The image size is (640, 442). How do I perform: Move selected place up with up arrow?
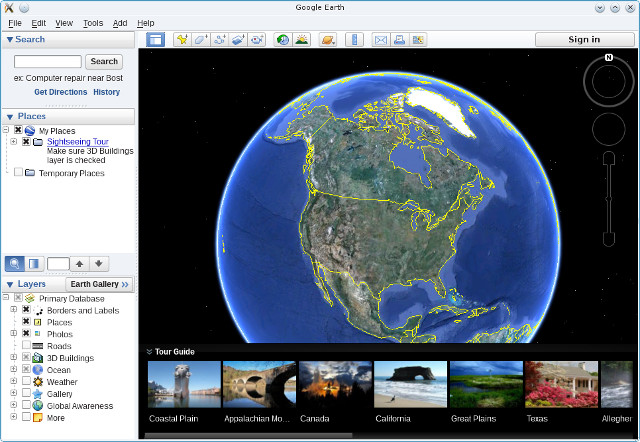point(80,264)
